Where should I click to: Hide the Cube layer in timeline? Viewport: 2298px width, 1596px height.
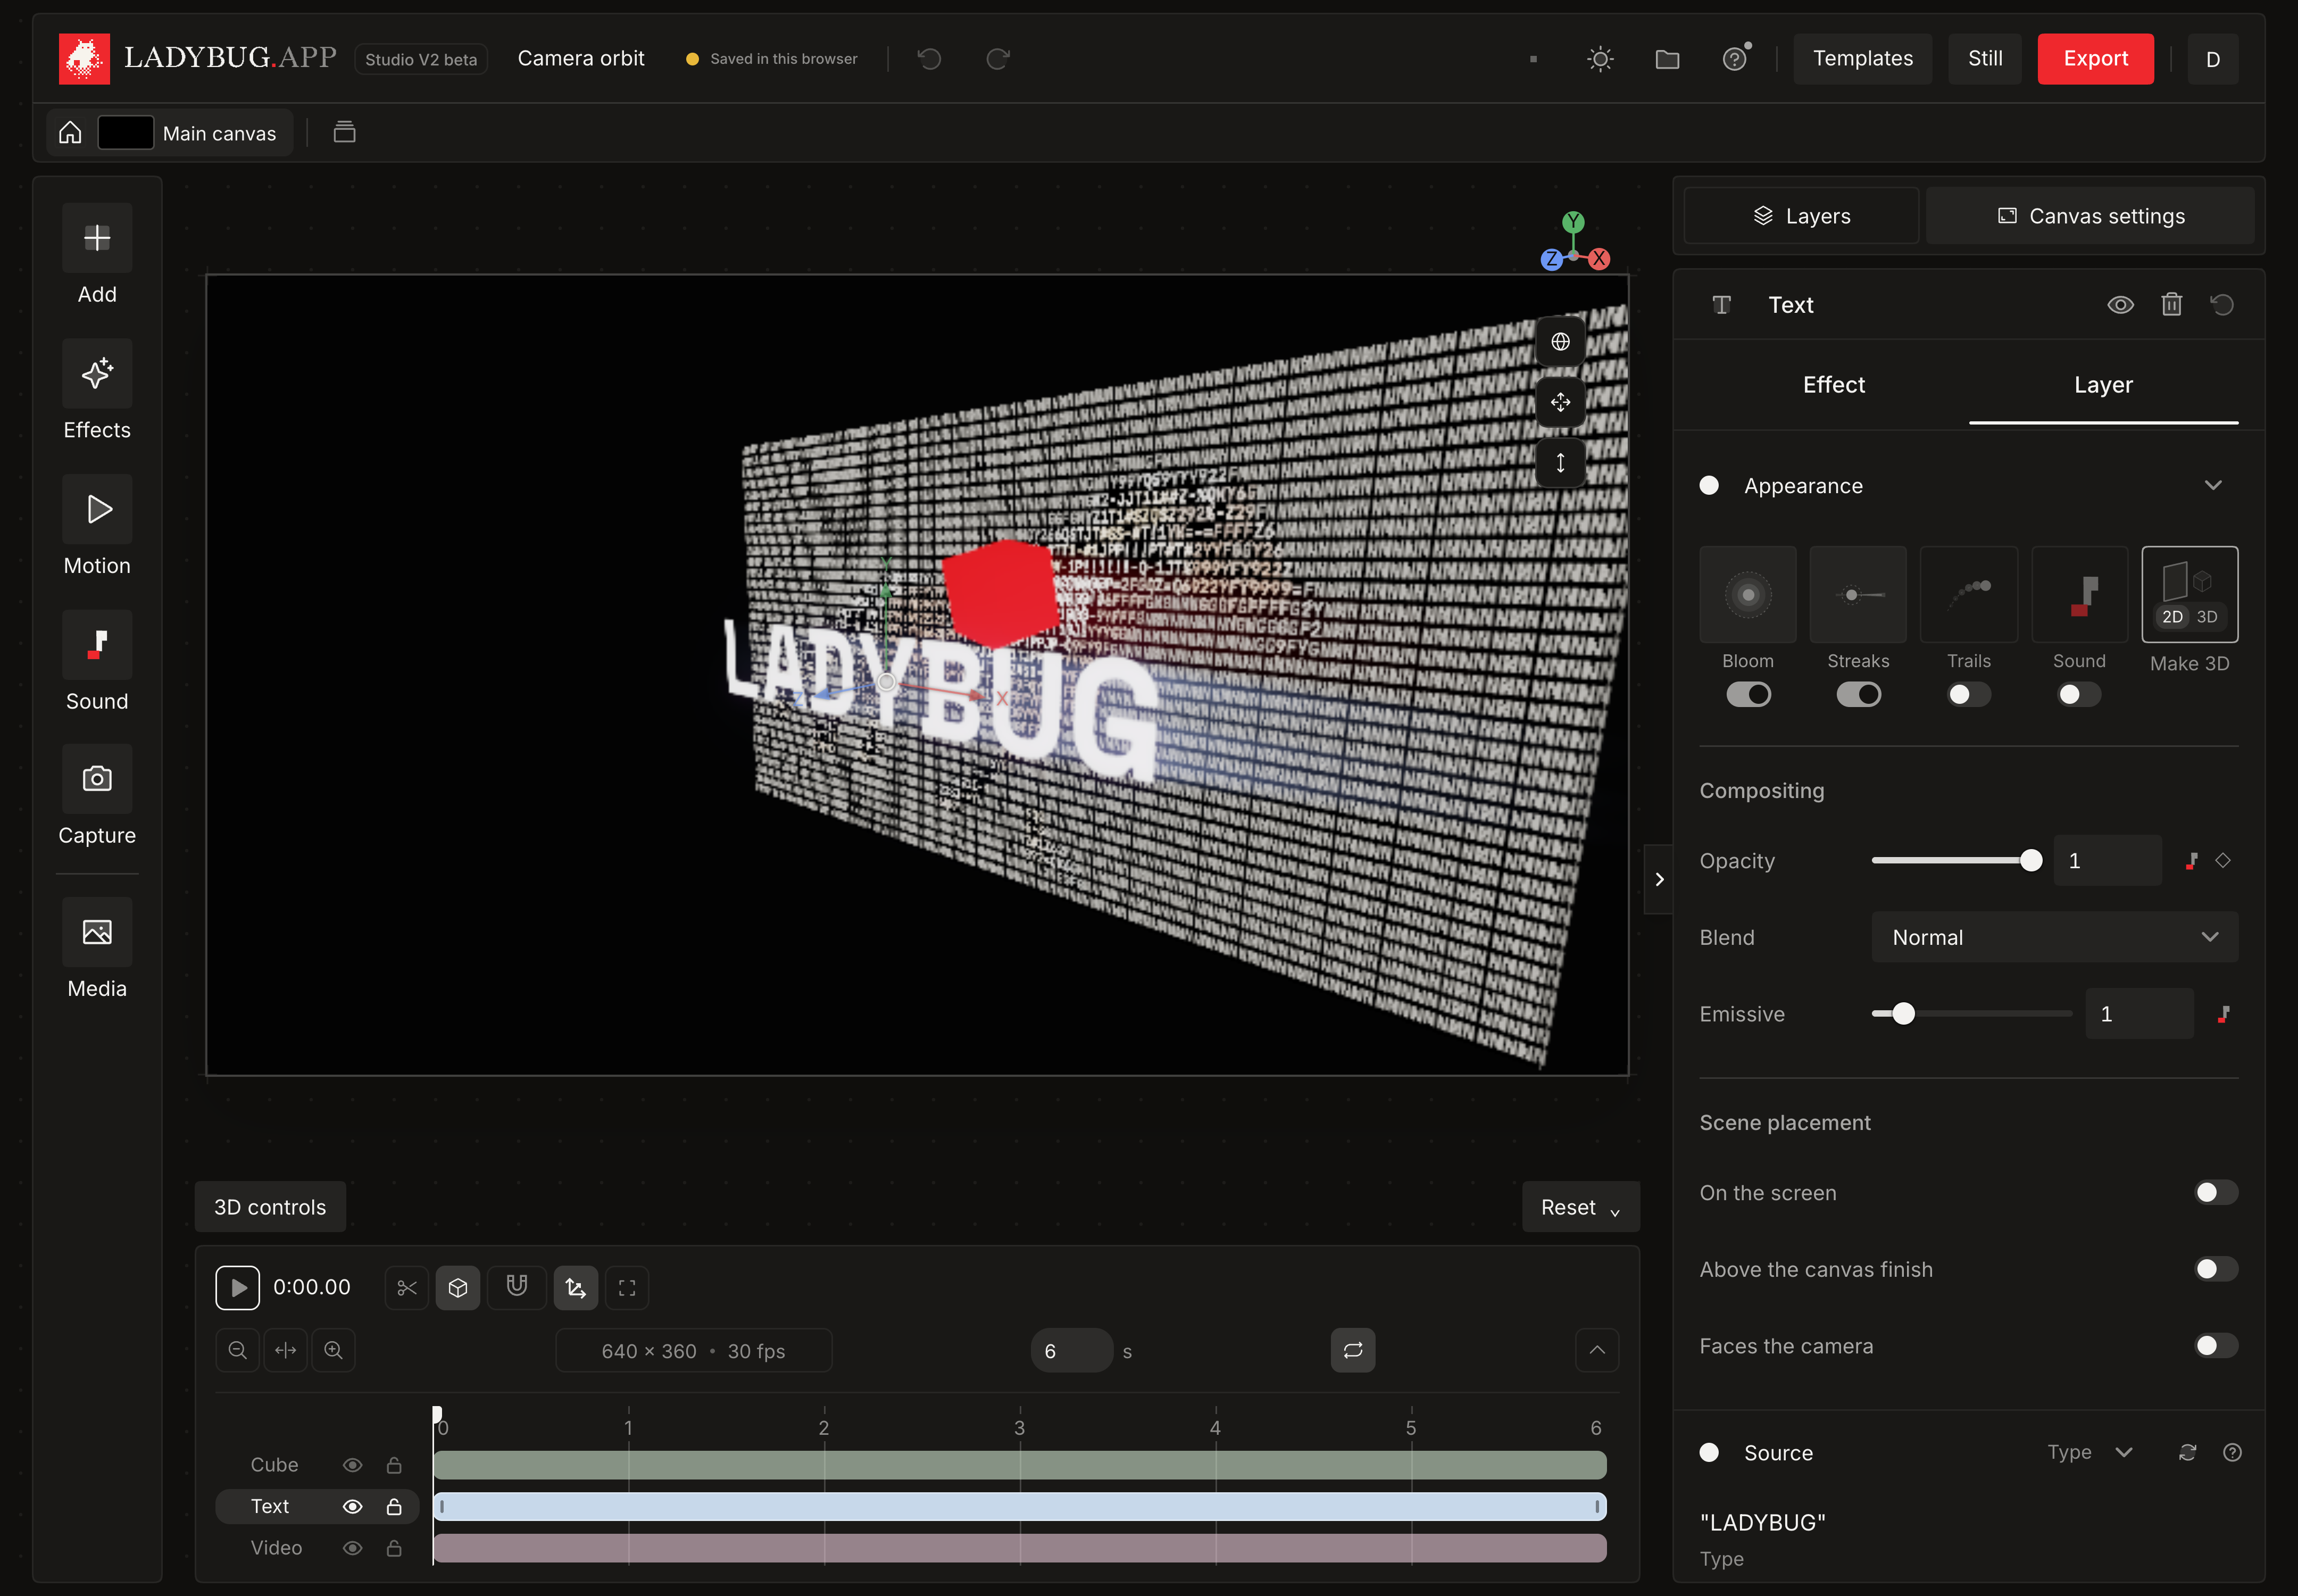352,1465
